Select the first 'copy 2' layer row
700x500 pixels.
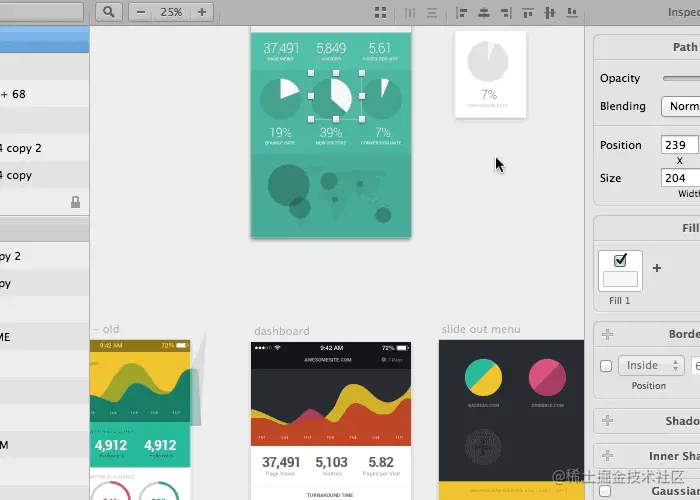coord(45,148)
